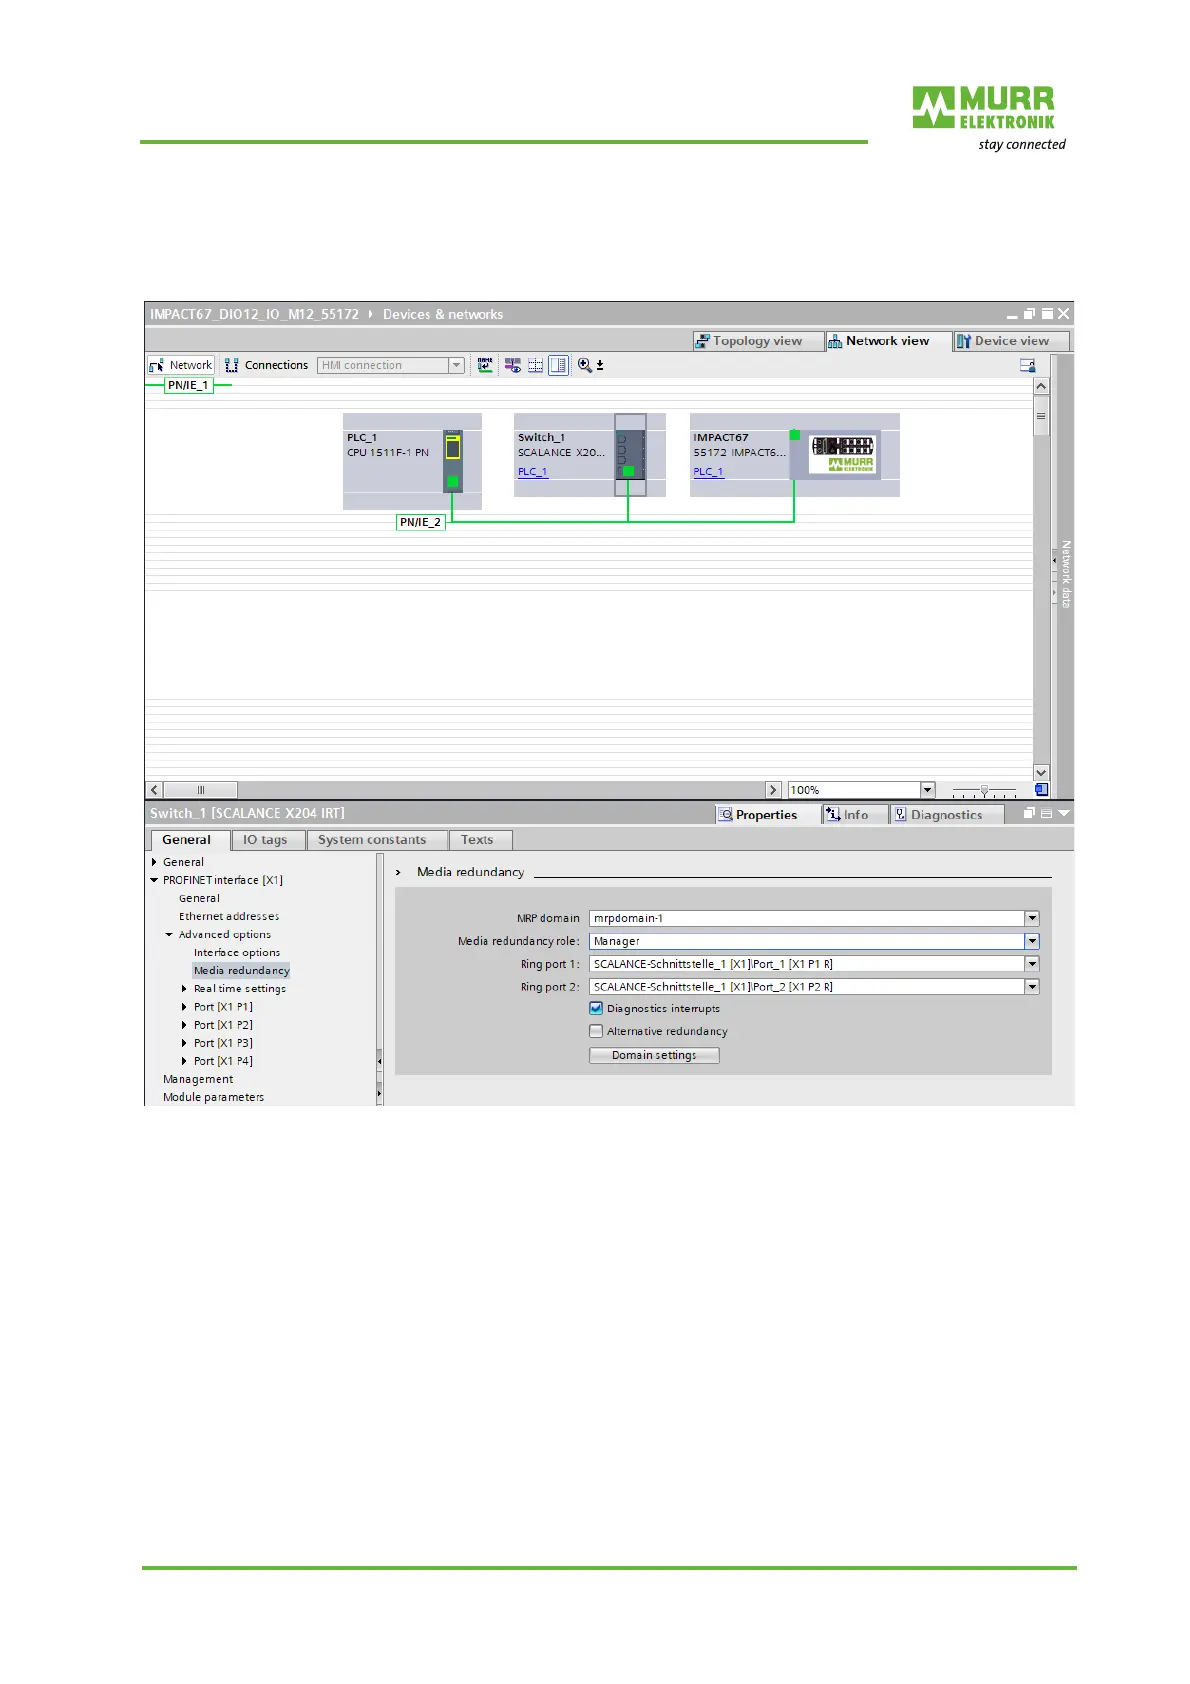Select Management in properties tree
The width and height of the screenshot is (1190, 1684).
coord(198,1079)
